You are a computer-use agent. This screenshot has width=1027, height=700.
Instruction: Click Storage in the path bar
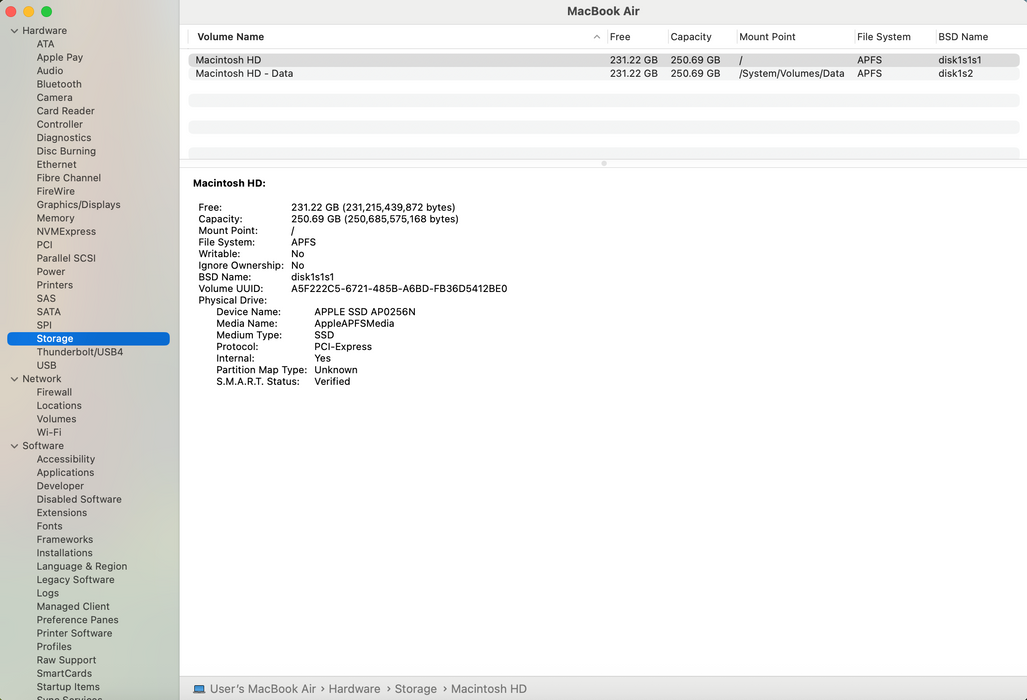pyautogui.click(x=416, y=689)
